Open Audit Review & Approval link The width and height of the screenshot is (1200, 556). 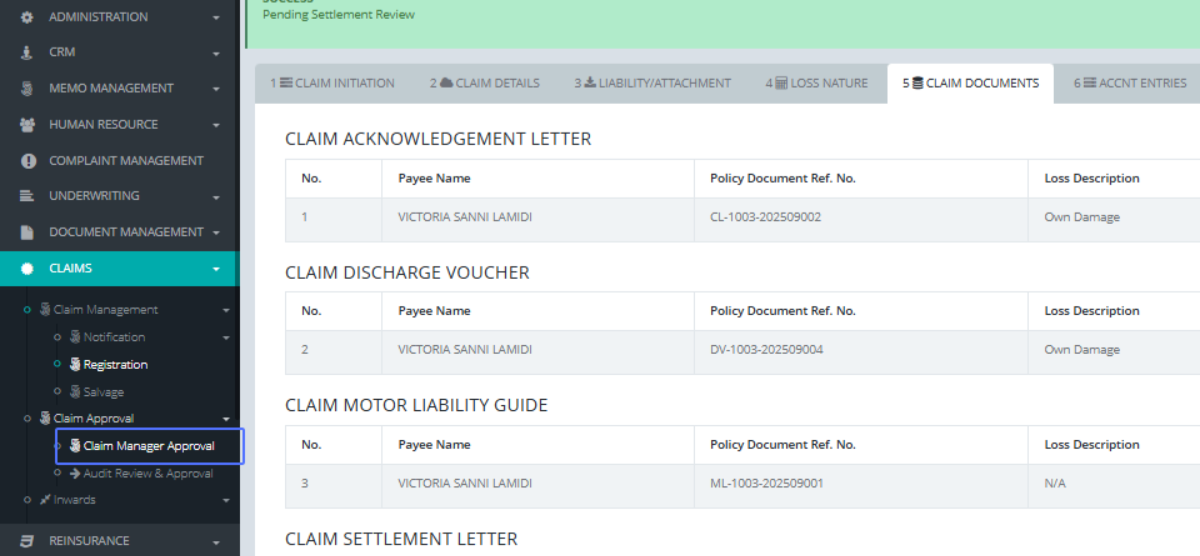(x=147, y=473)
